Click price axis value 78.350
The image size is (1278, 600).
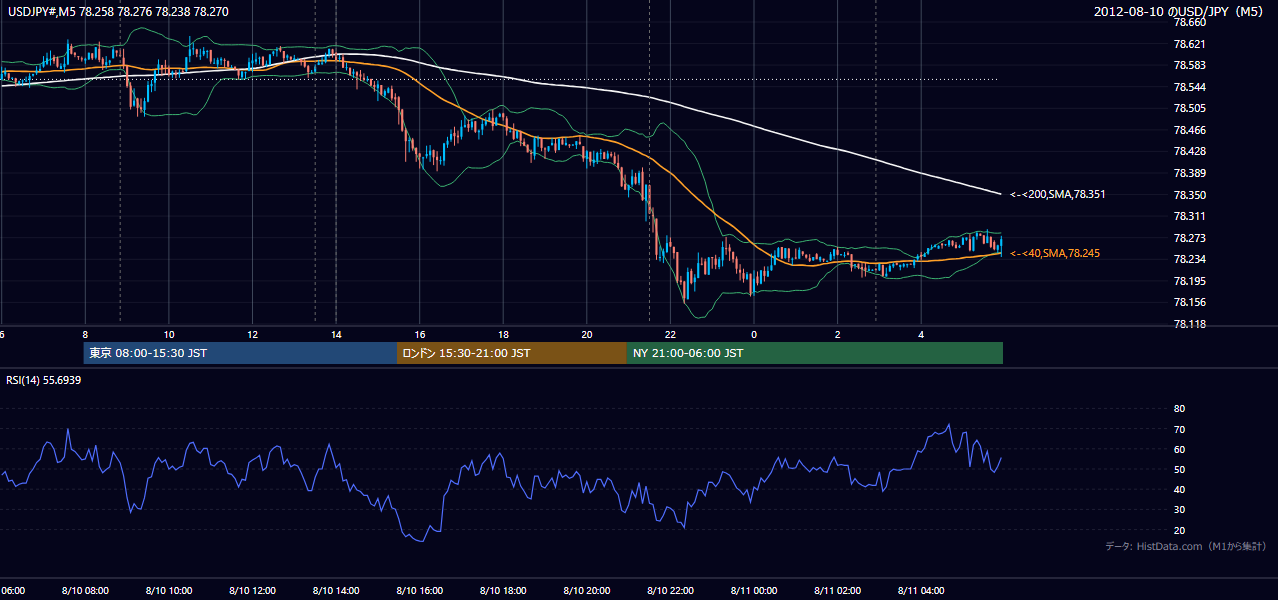click(1189, 195)
